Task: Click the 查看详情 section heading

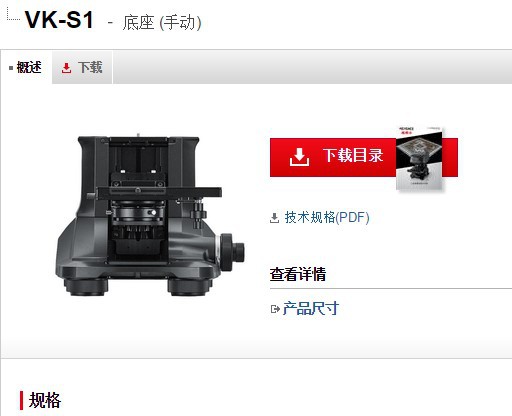Action: [x=298, y=274]
